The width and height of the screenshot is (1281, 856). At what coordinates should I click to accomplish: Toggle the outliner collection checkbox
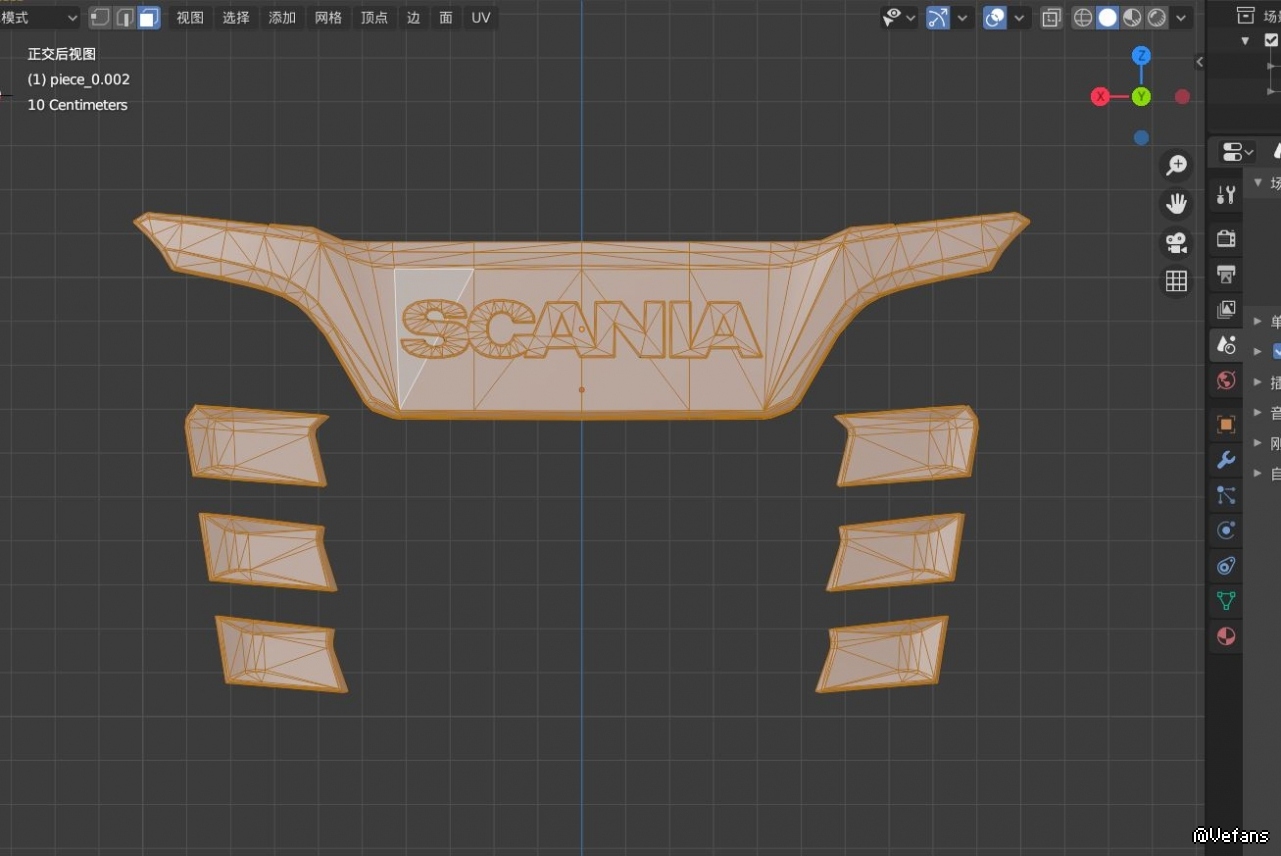(1271, 41)
